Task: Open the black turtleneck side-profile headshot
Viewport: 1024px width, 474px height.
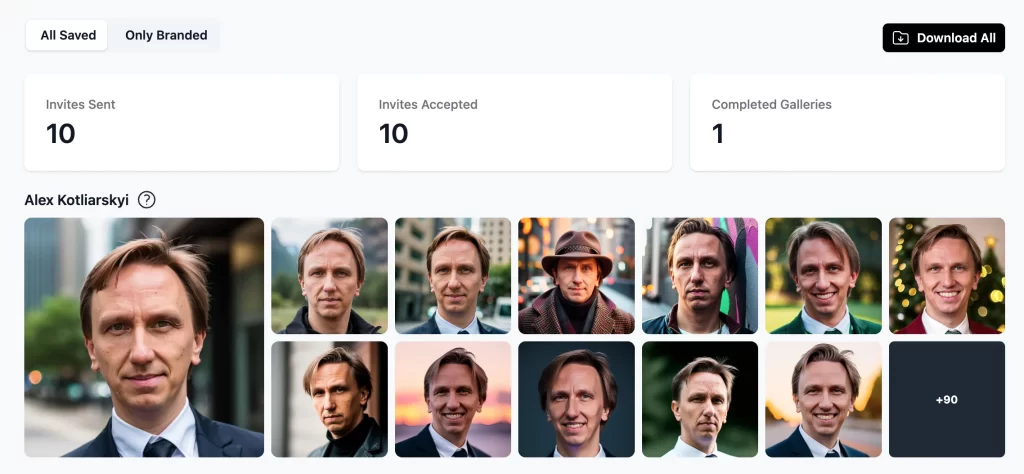Action: [x=329, y=399]
